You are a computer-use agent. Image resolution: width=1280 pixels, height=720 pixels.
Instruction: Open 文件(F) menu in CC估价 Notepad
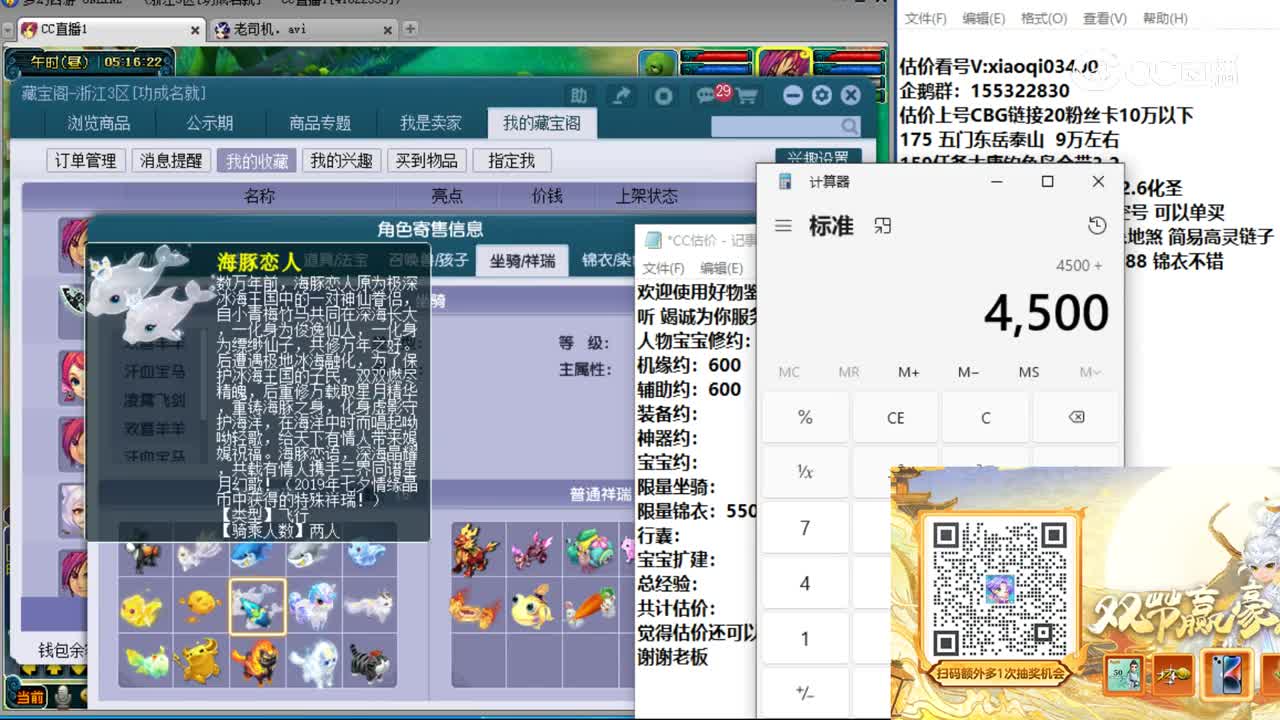(663, 268)
